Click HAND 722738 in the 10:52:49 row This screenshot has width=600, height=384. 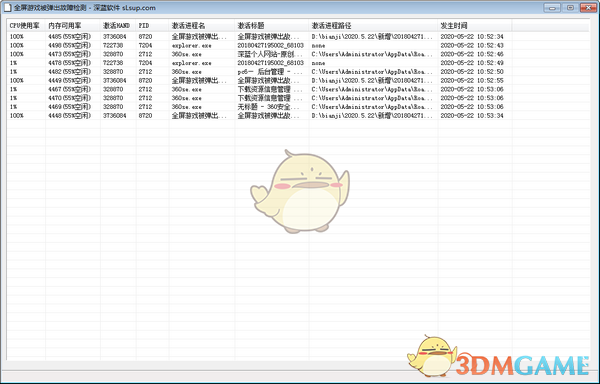coord(113,63)
